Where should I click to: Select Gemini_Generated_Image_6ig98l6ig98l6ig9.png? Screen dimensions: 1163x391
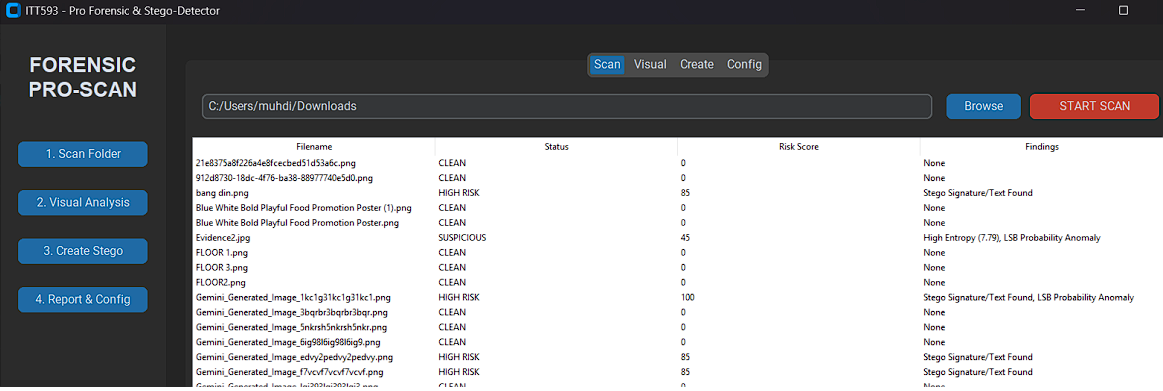(x=678, y=342)
